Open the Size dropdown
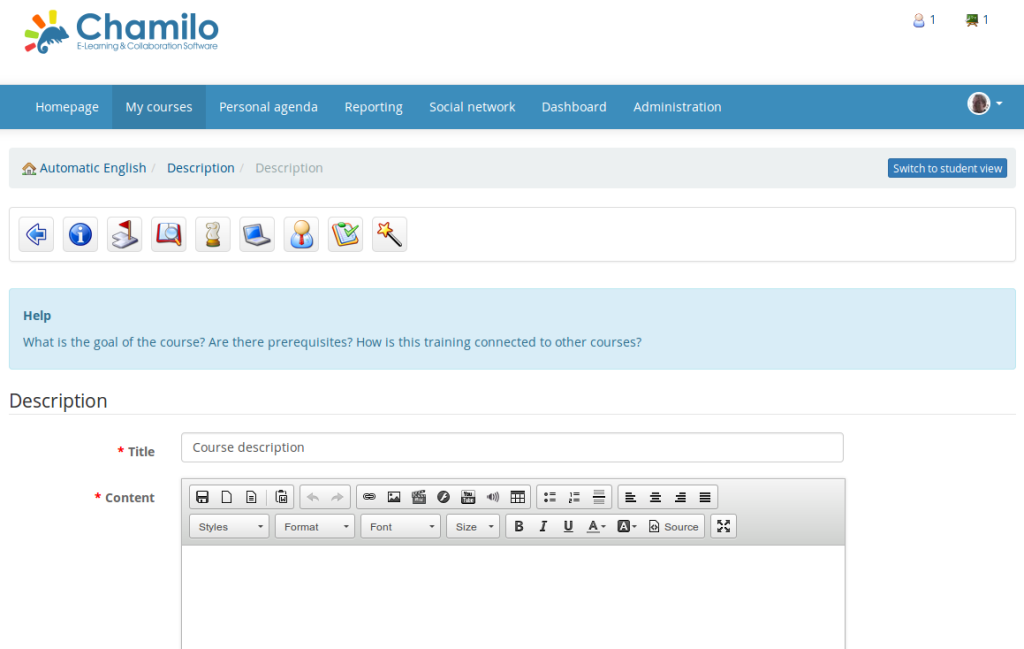The height and width of the screenshot is (649, 1024). coord(473,526)
